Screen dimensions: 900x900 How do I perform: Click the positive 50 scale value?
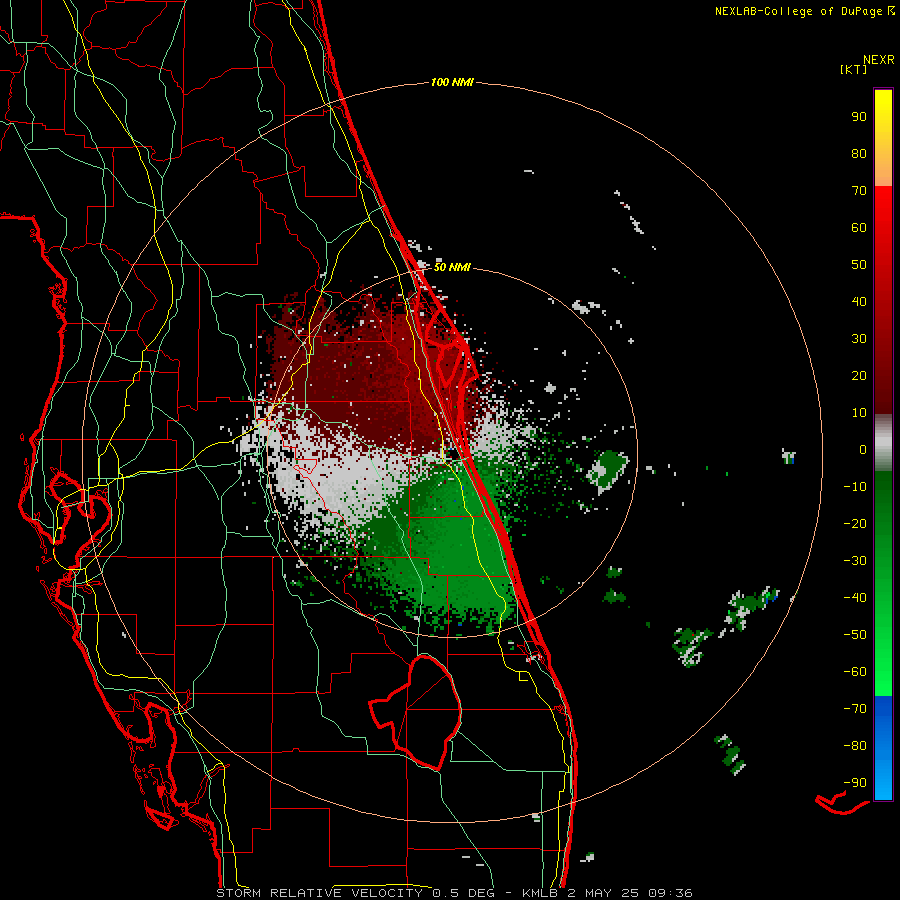click(859, 265)
